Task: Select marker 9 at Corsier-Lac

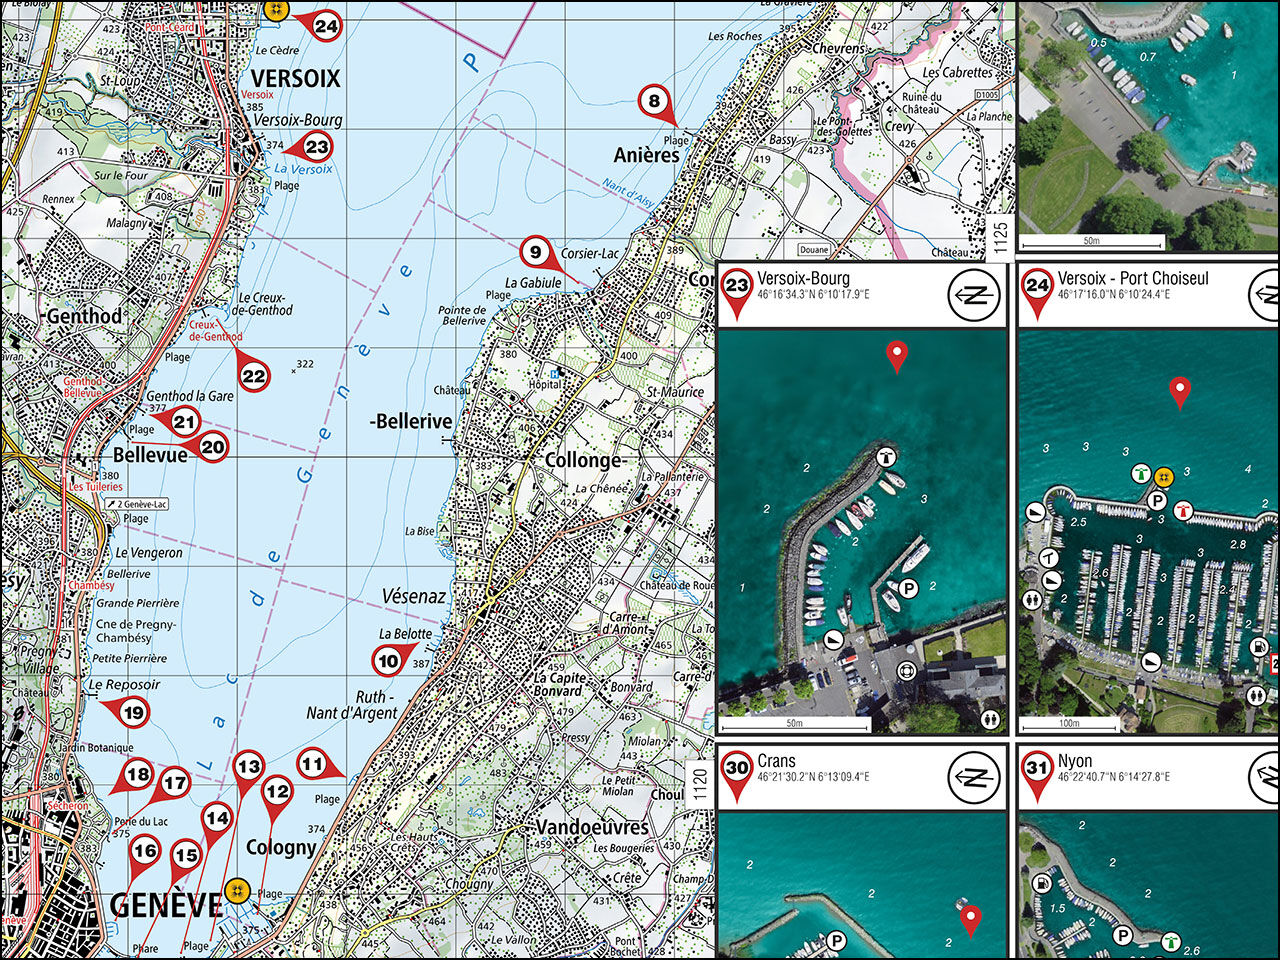Action: coord(535,252)
